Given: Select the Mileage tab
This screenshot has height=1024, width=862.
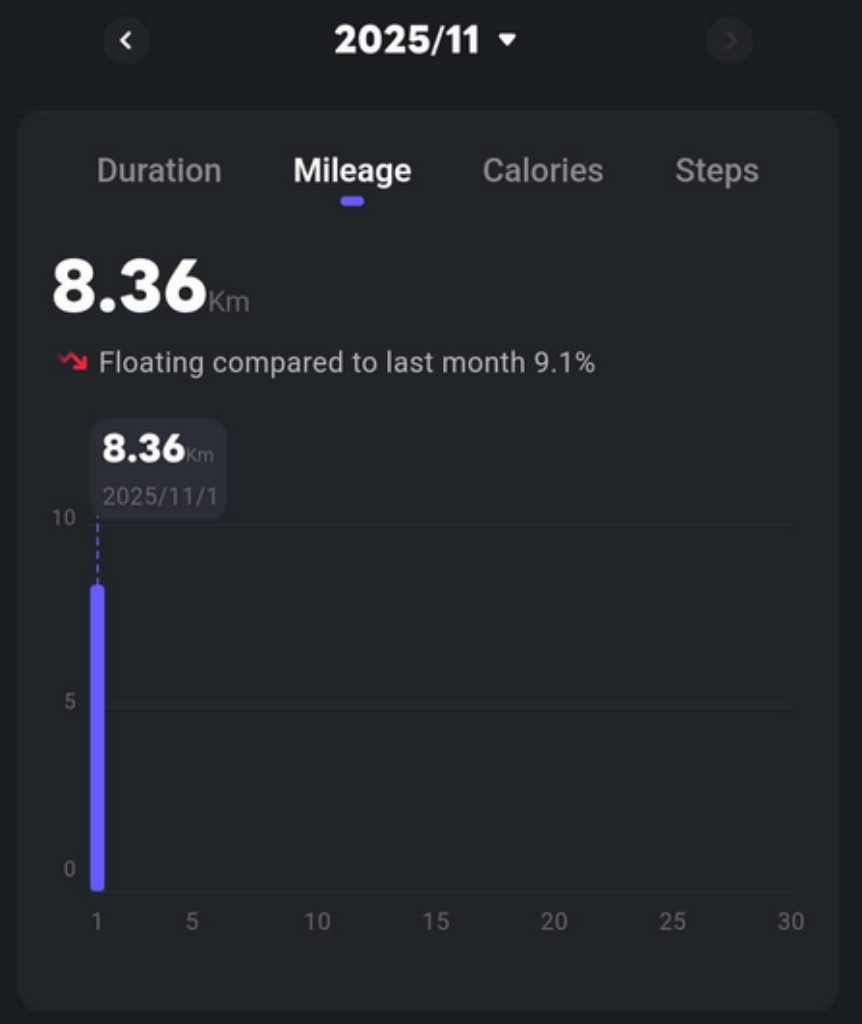Looking at the screenshot, I should [352, 171].
